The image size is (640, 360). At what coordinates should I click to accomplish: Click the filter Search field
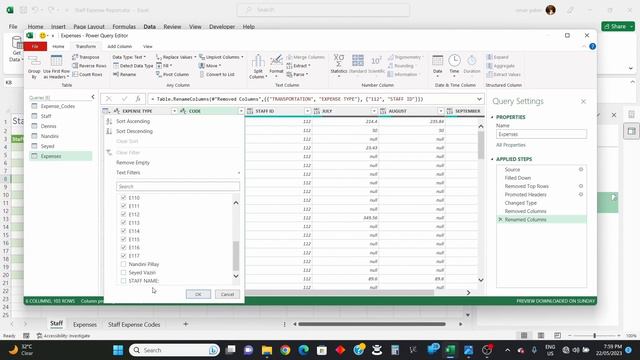tap(178, 187)
